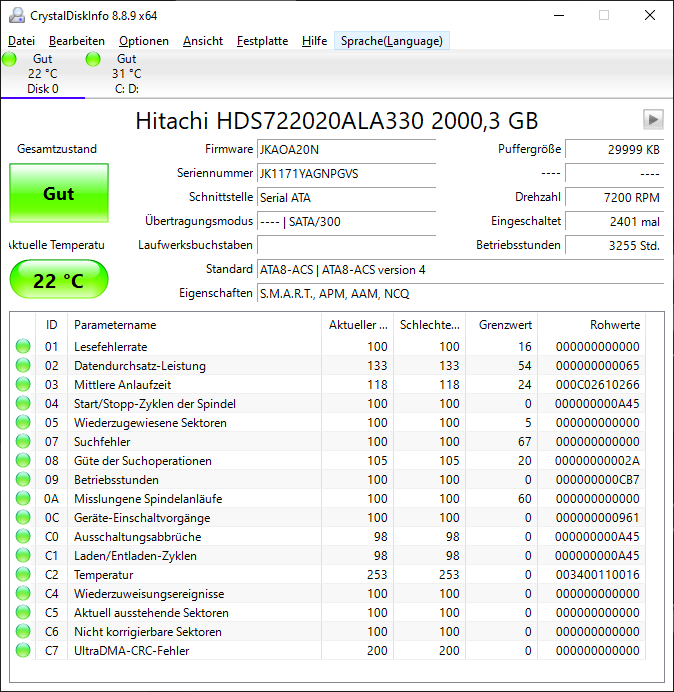Select raw value 00000000002A
674x692 pixels.
(x=597, y=461)
